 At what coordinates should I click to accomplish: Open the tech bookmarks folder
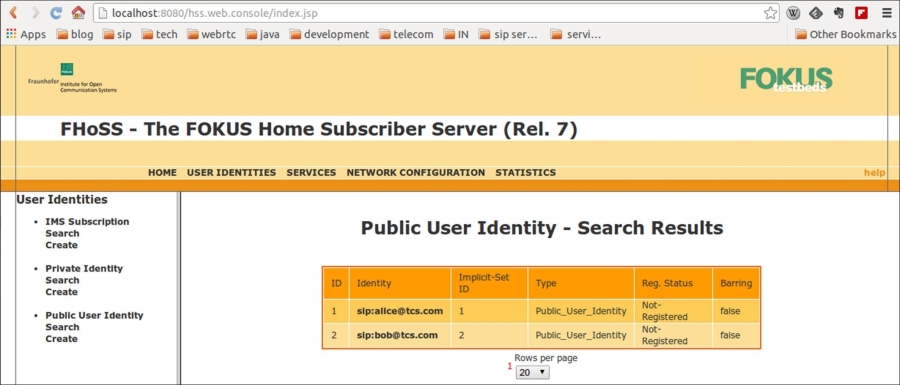click(x=160, y=34)
